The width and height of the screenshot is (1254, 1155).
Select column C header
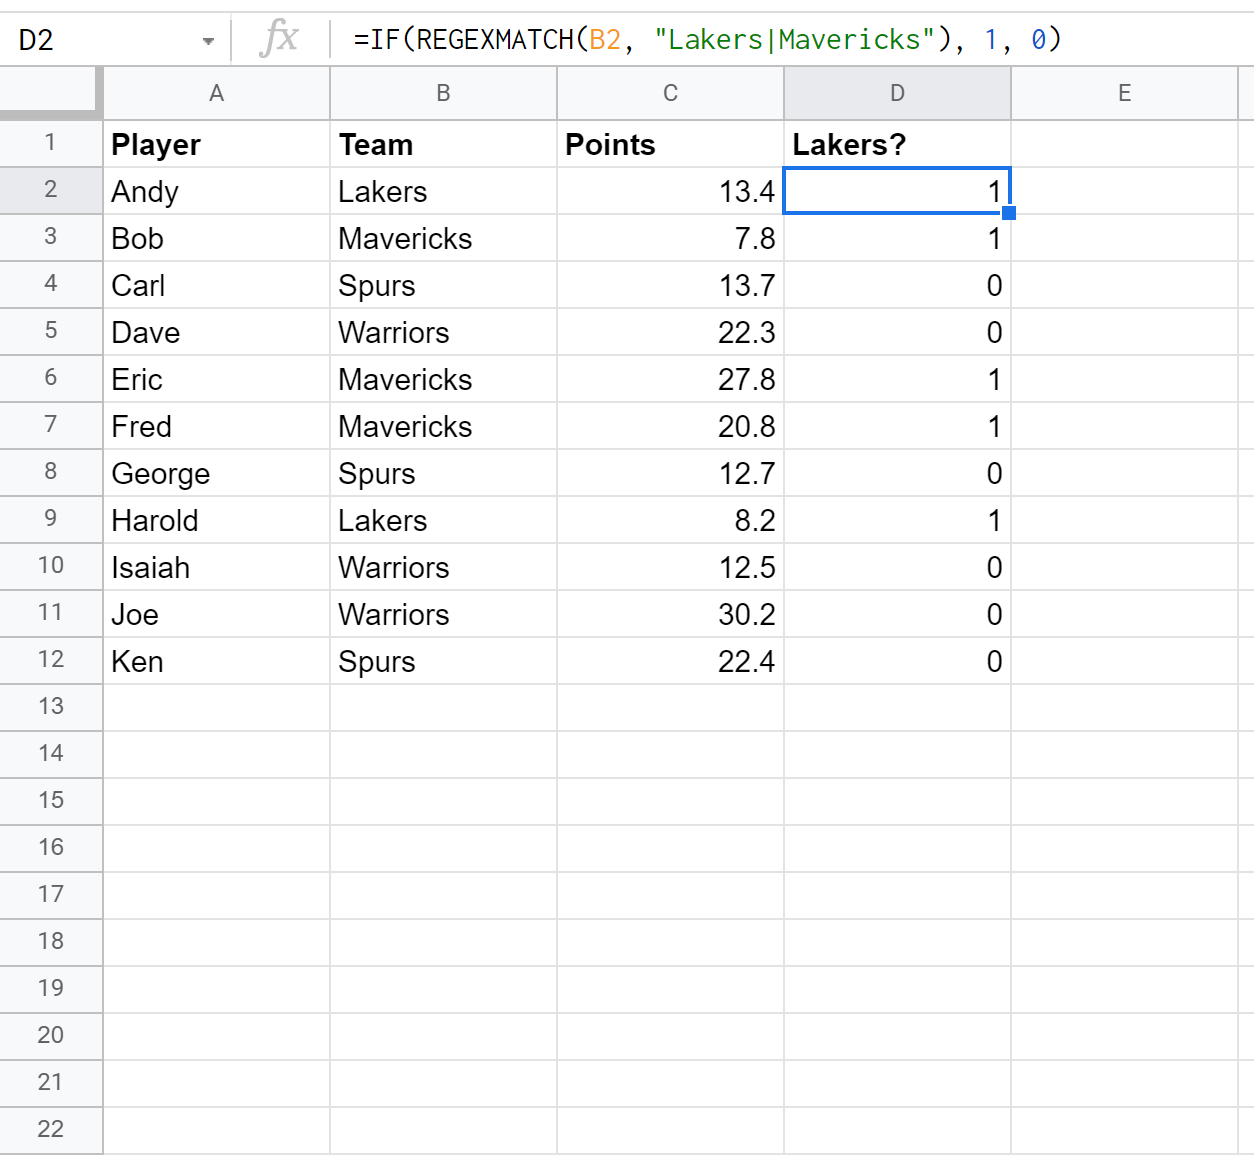tap(670, 93)
